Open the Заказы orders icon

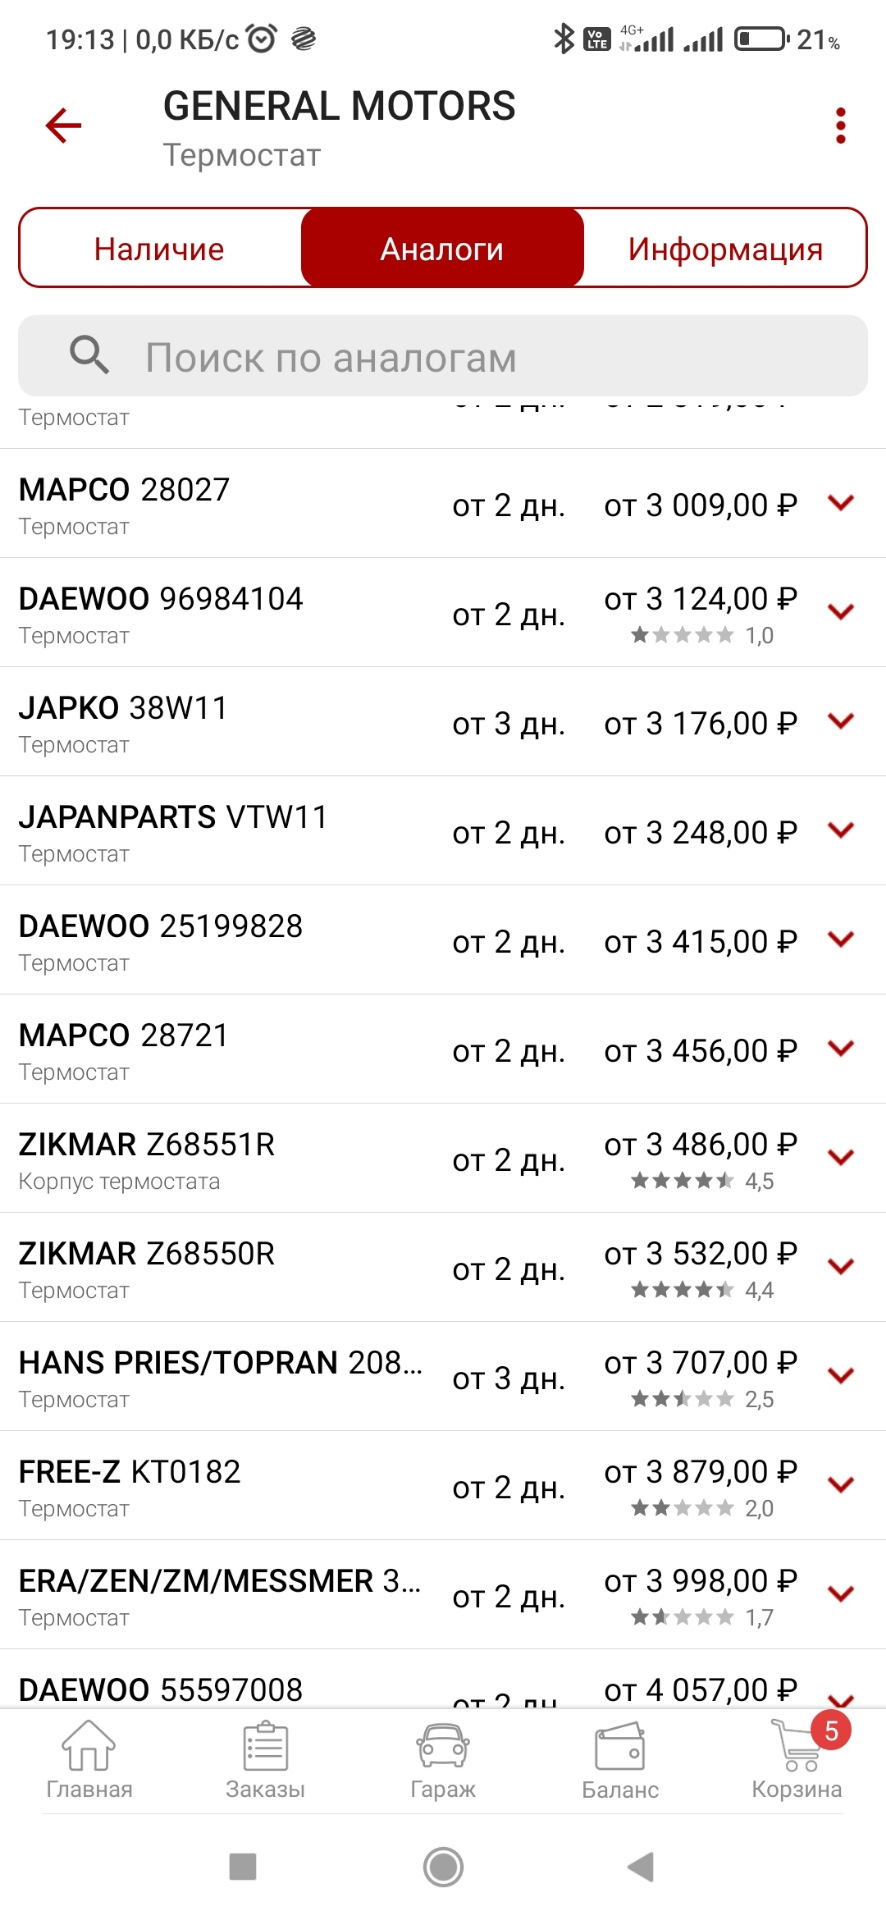[x=266, y=1746]
